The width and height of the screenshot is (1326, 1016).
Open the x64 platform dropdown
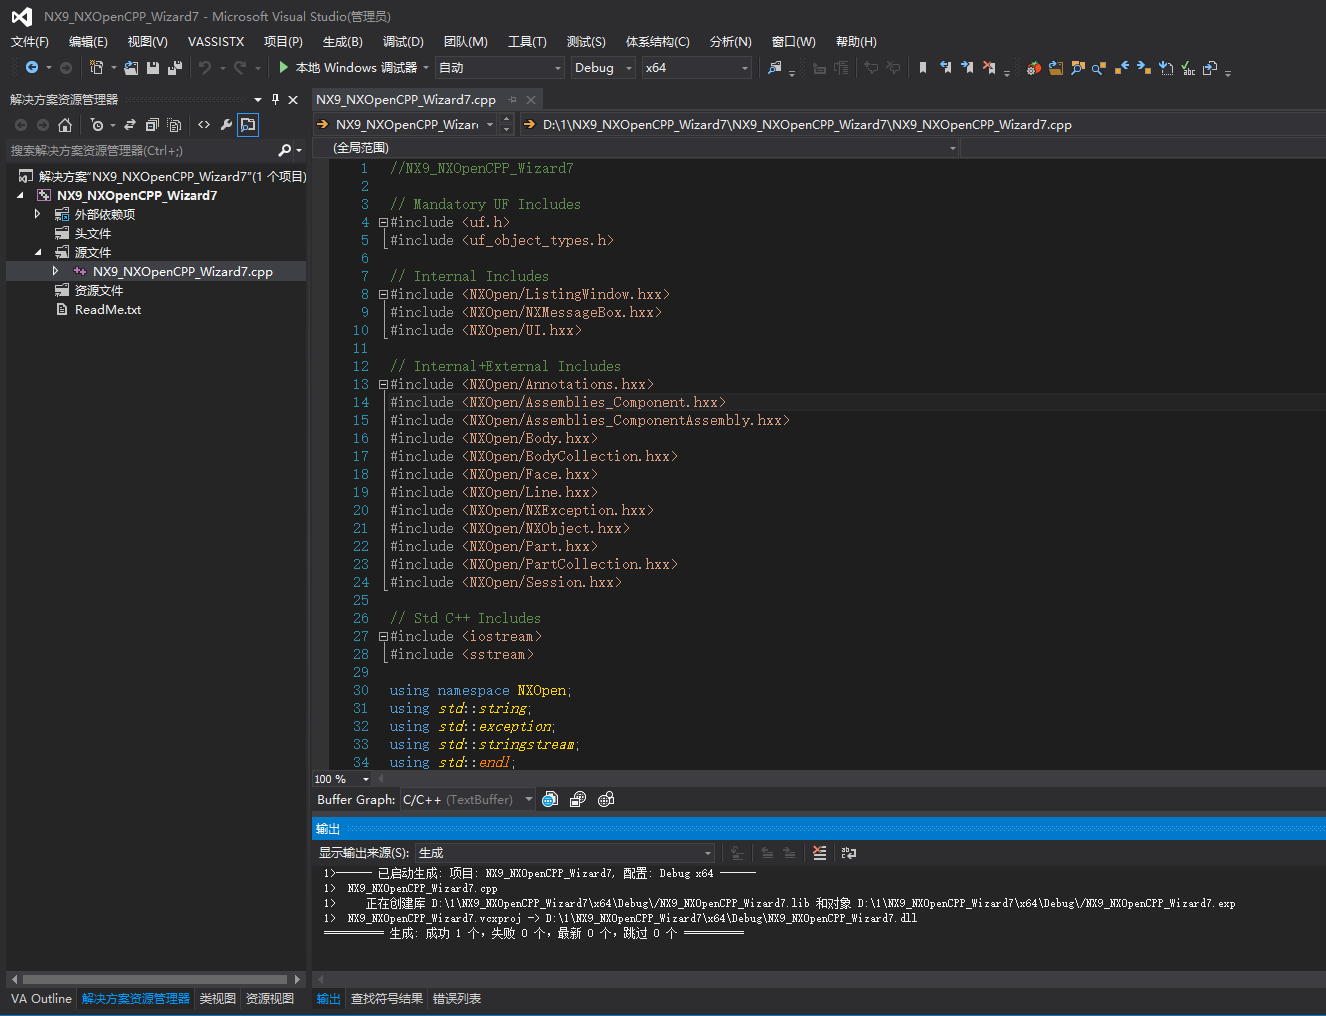pos(696,67)
